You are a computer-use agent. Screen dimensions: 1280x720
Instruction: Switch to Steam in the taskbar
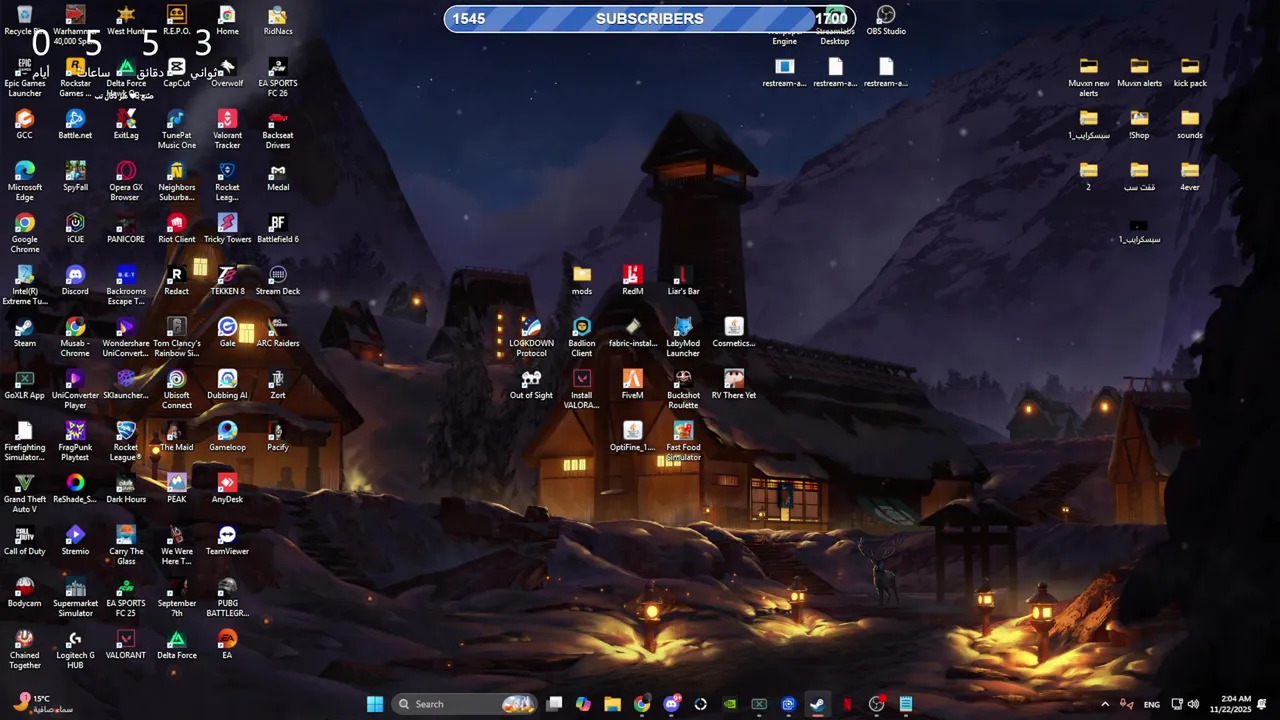817,704
